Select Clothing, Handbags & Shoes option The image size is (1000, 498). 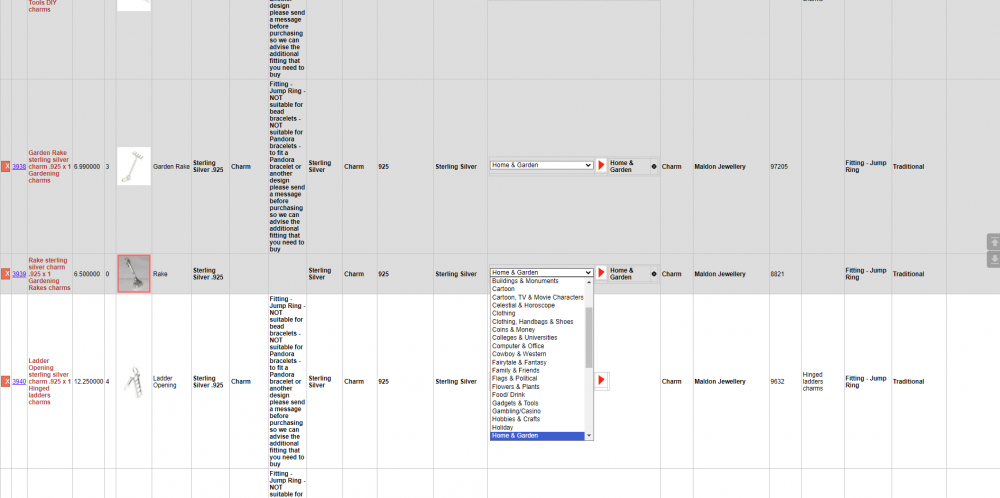tap(538, 322)
